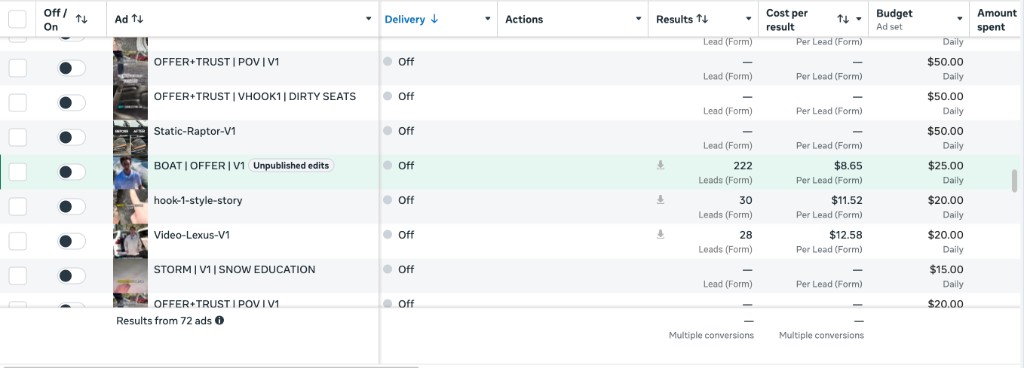Click the export icon in Video-Lexus-V1 row
The image size is (1024, 368).
point(660,235)
